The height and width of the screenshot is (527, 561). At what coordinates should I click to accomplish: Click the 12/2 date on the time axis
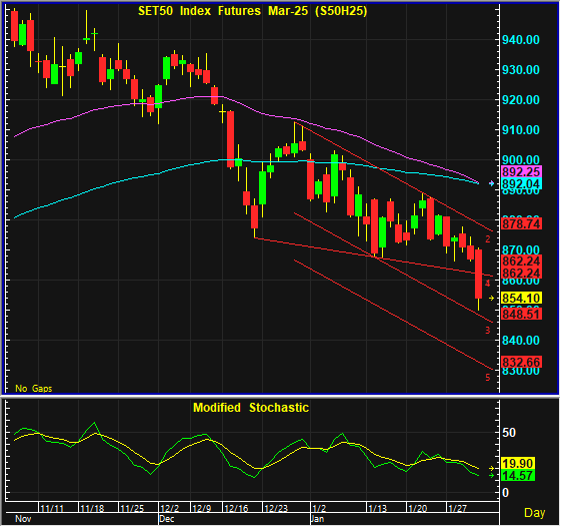pos(170,508)
